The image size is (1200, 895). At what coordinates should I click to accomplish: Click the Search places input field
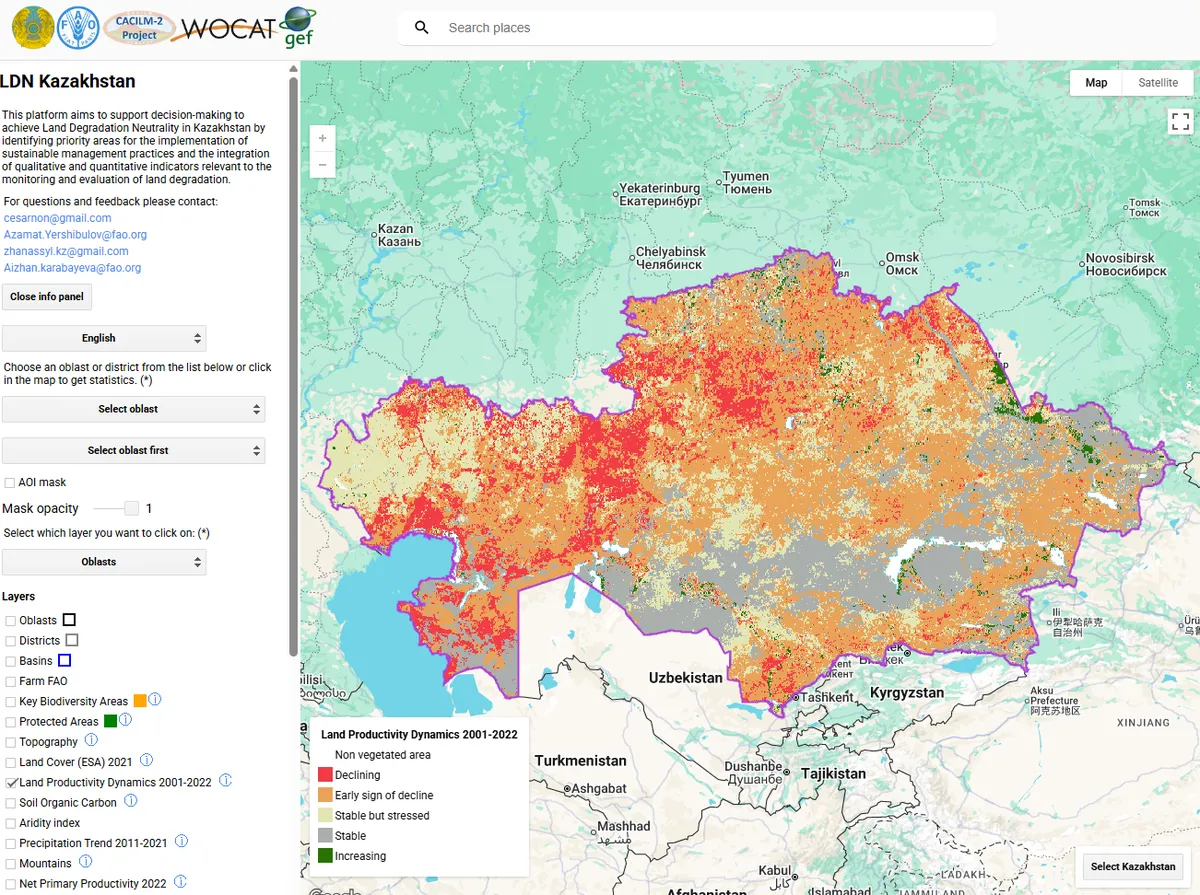700,28
